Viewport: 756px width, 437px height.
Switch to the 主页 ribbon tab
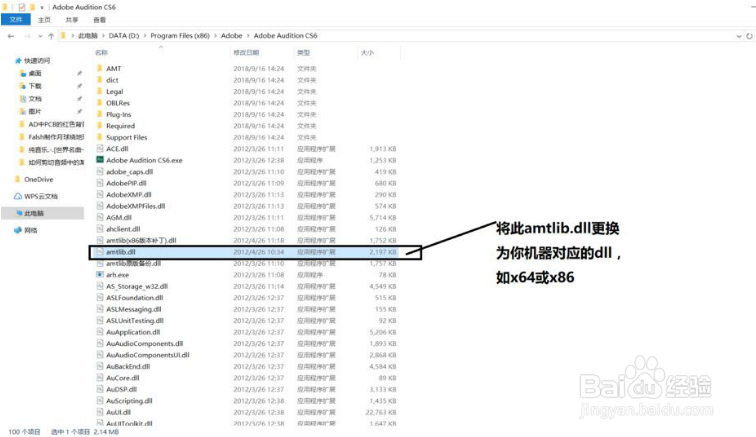click(44, 20)
